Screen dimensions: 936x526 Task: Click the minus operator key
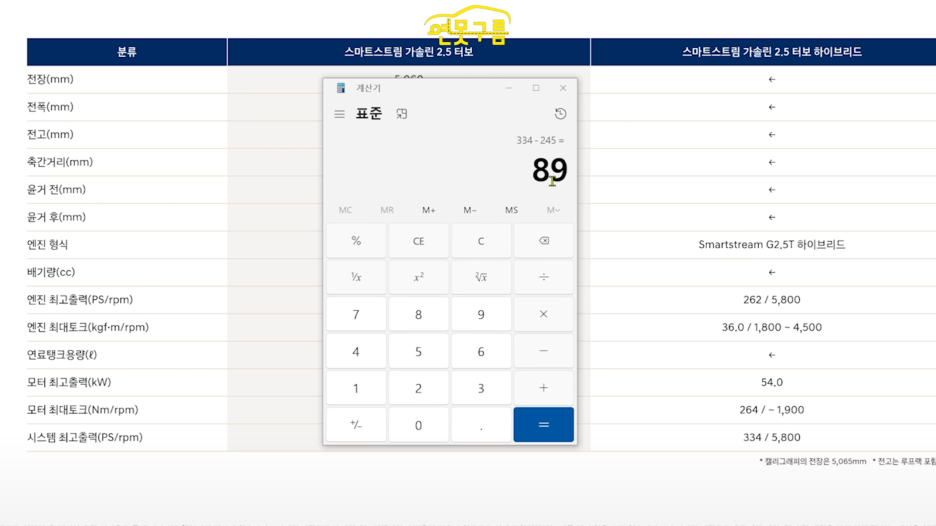click(543, 351)
